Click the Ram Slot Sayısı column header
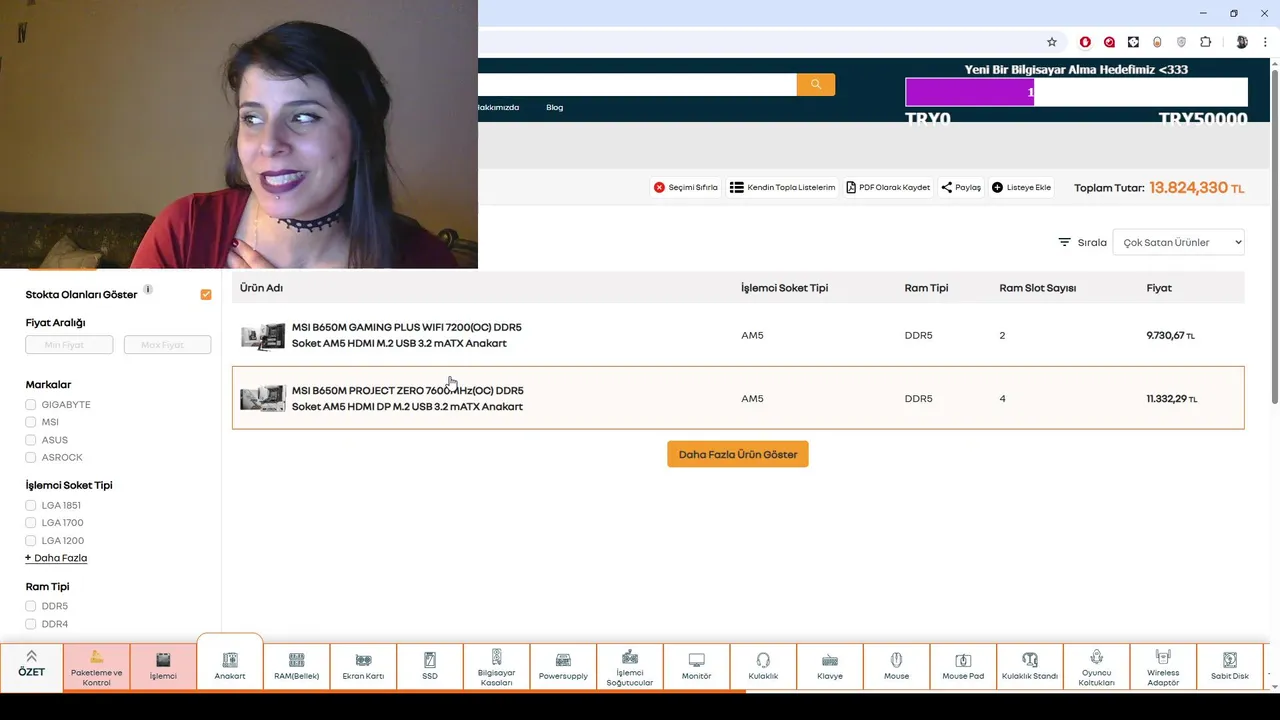The width and height of the screenshot is (1280, 720). point(1037,288)
